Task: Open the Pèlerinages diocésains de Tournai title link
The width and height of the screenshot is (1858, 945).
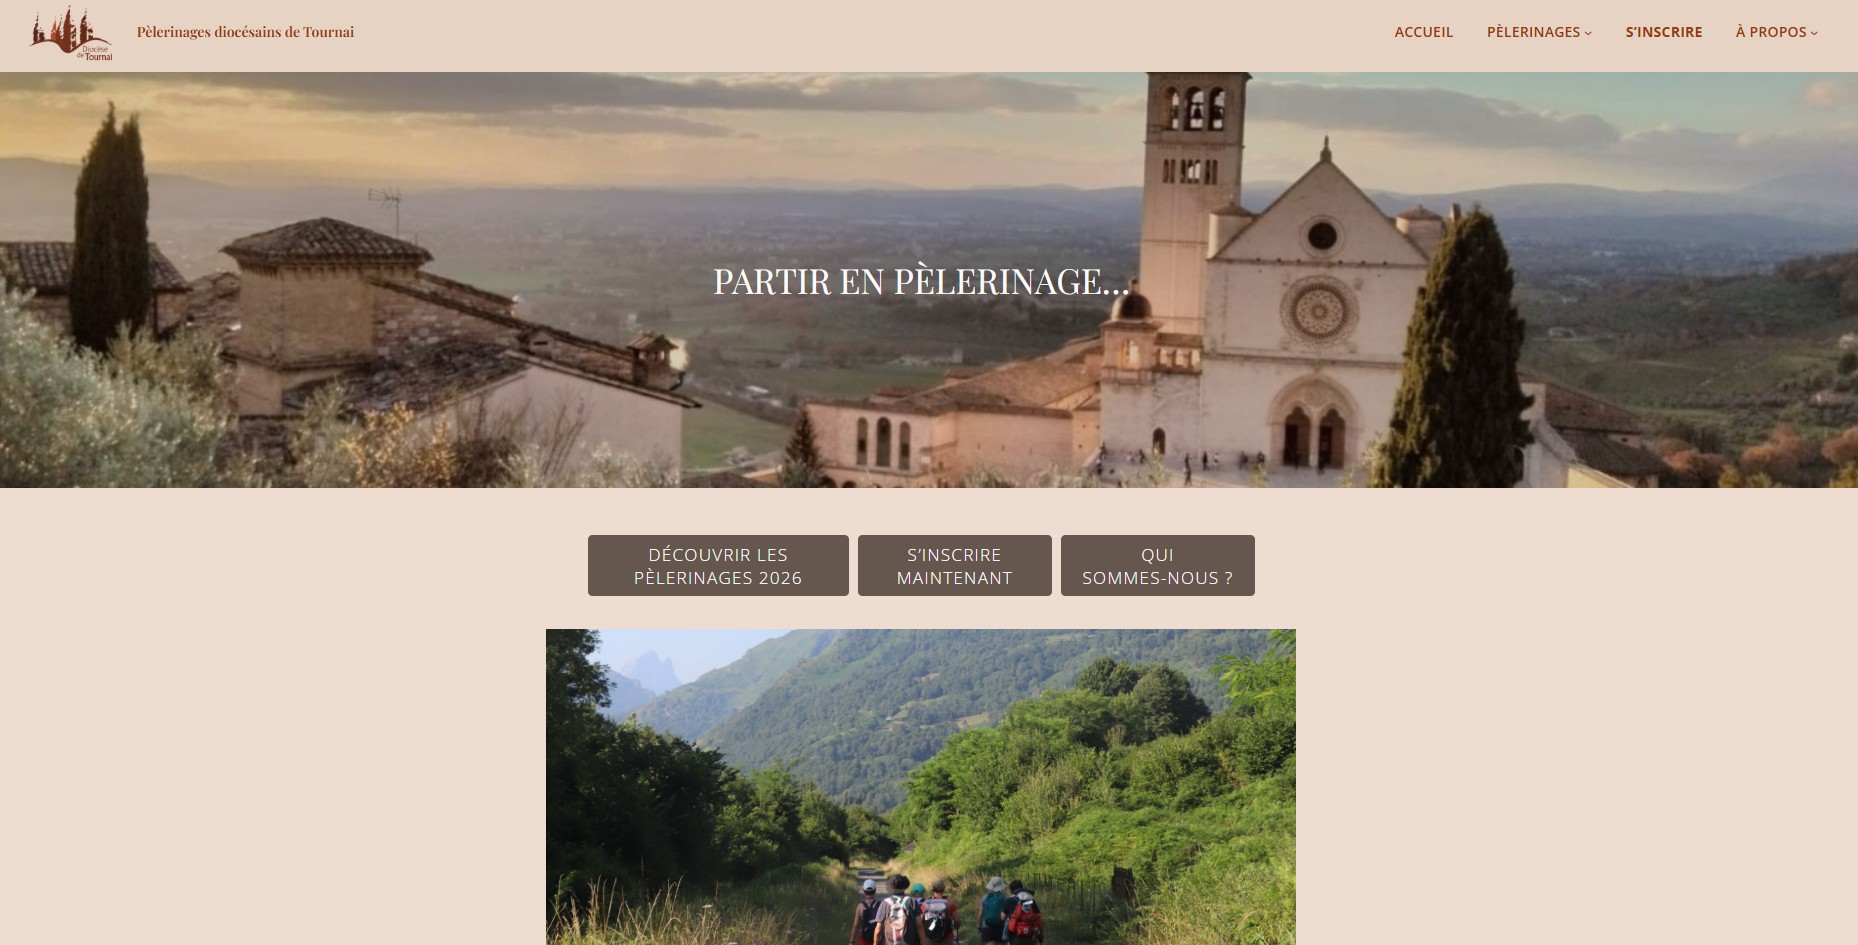Action: click(245, 32)
